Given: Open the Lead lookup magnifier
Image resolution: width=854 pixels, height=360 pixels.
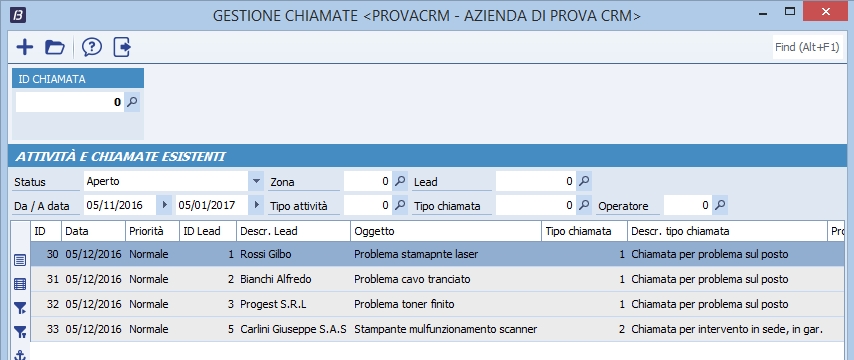Looking at the screenshot, I should pos(583,181).
